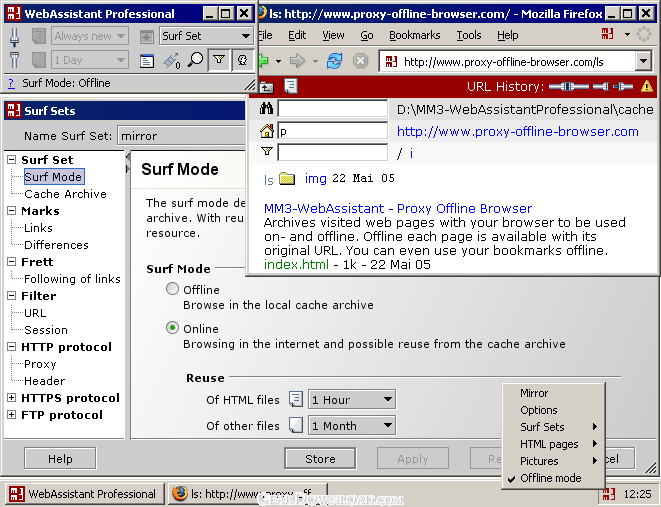Select the Online radio button

[172, 328]
